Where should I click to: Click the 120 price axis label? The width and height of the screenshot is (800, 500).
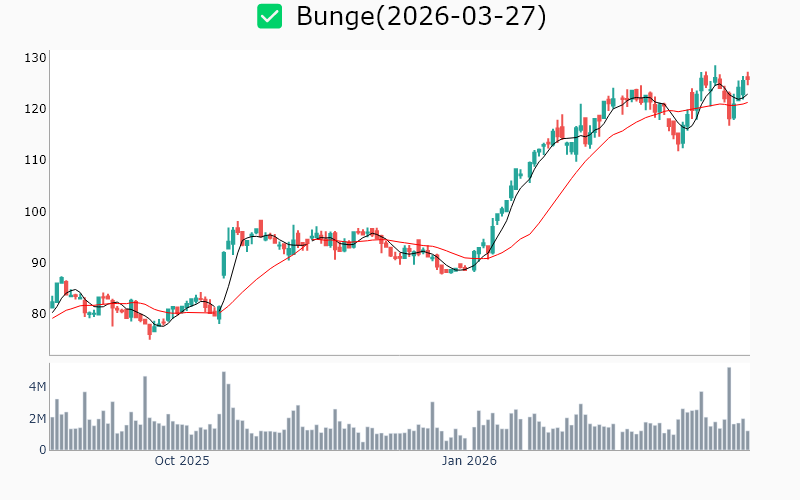point(36,109)
